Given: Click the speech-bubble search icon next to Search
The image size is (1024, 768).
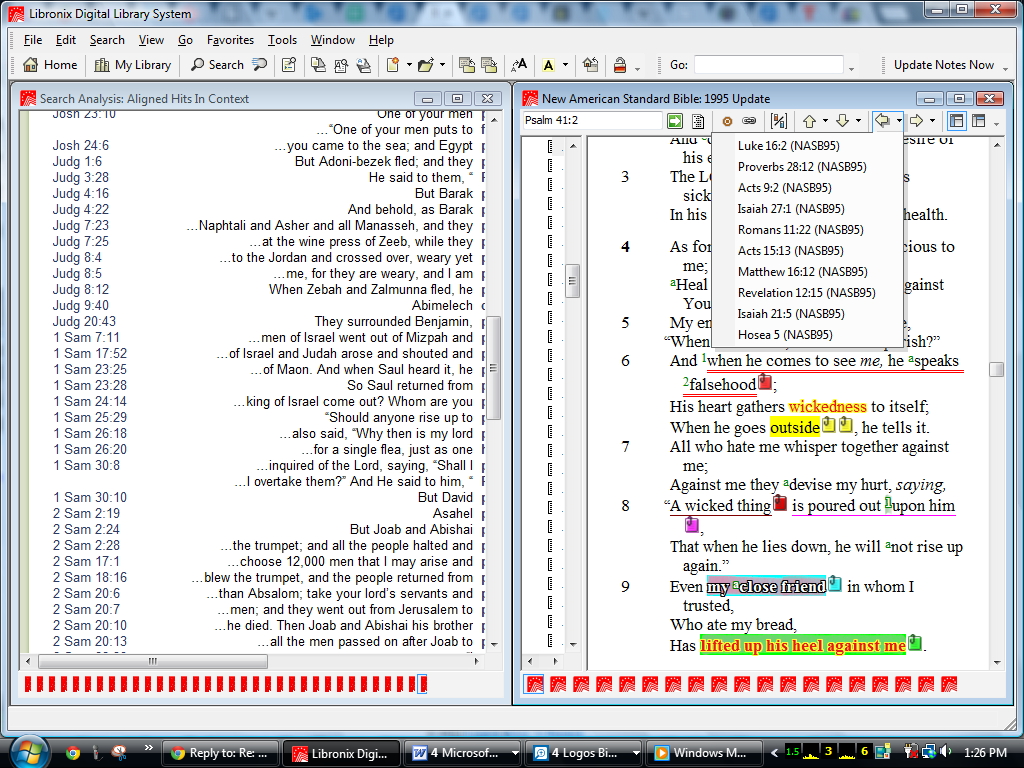Looking at the screenshot, I should coord(260,65).
